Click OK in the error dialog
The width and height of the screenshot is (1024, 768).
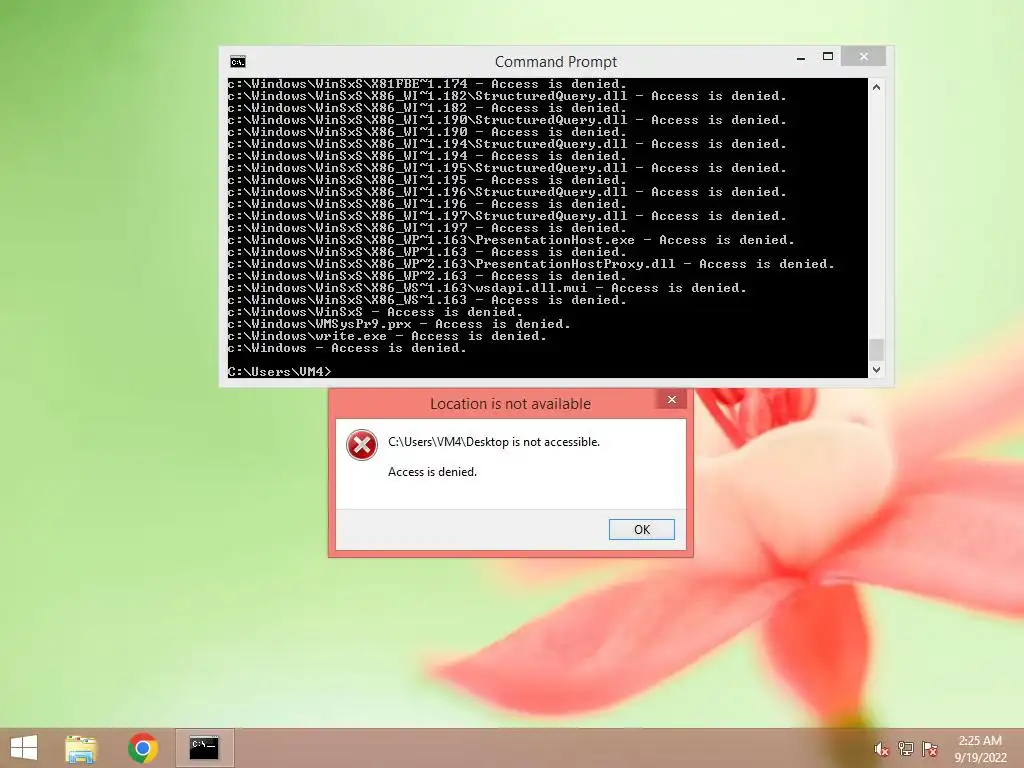click(x=641, y=529)
